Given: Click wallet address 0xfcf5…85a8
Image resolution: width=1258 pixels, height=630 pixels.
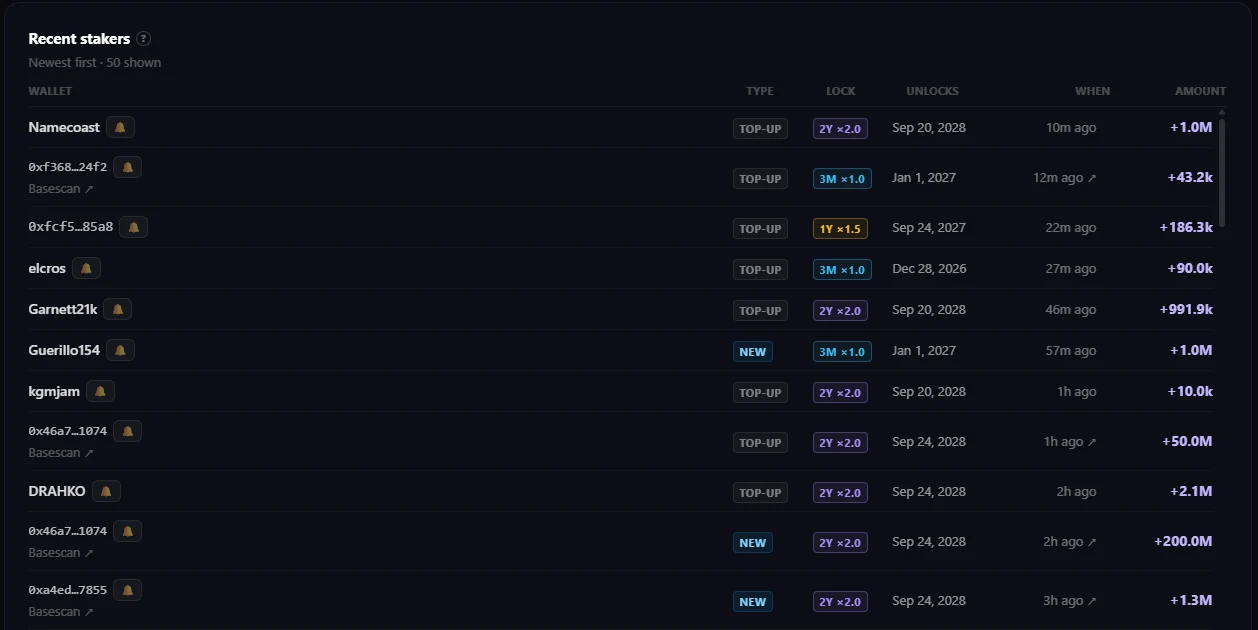Looking at the screenshot, I should pos(71,227).
